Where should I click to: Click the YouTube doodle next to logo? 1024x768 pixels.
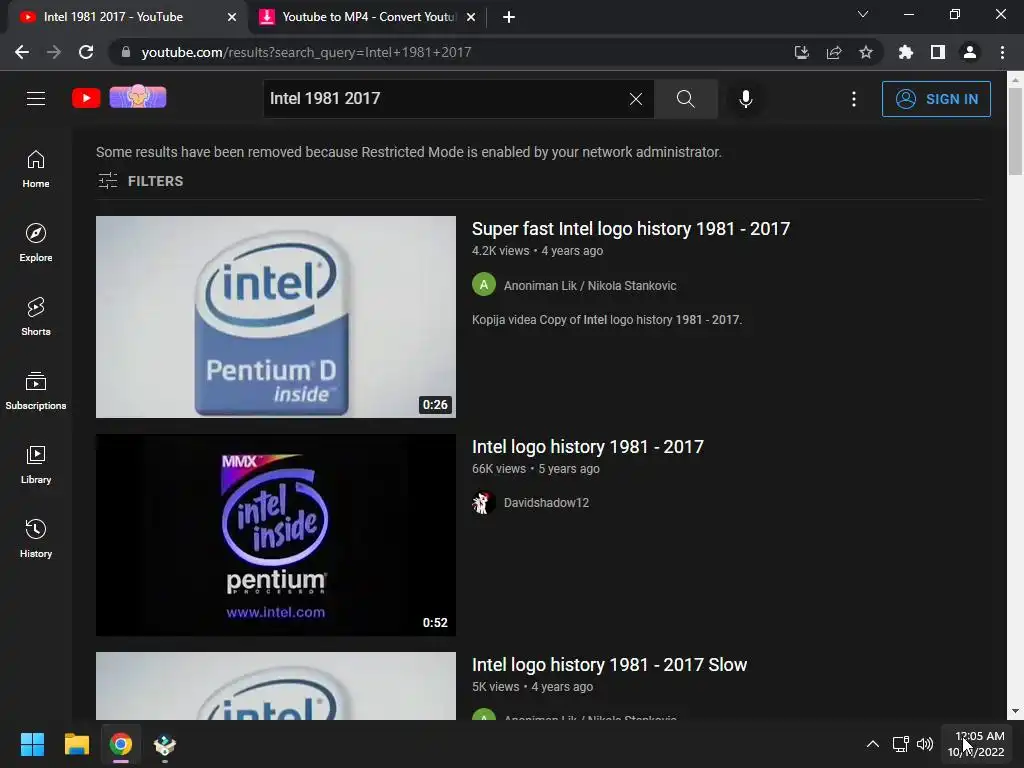click(x=138, y=97)
